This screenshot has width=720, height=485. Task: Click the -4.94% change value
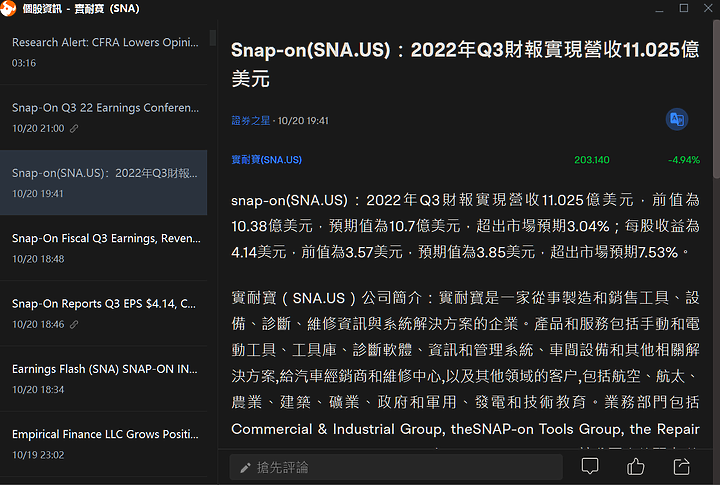pos(684,160)
